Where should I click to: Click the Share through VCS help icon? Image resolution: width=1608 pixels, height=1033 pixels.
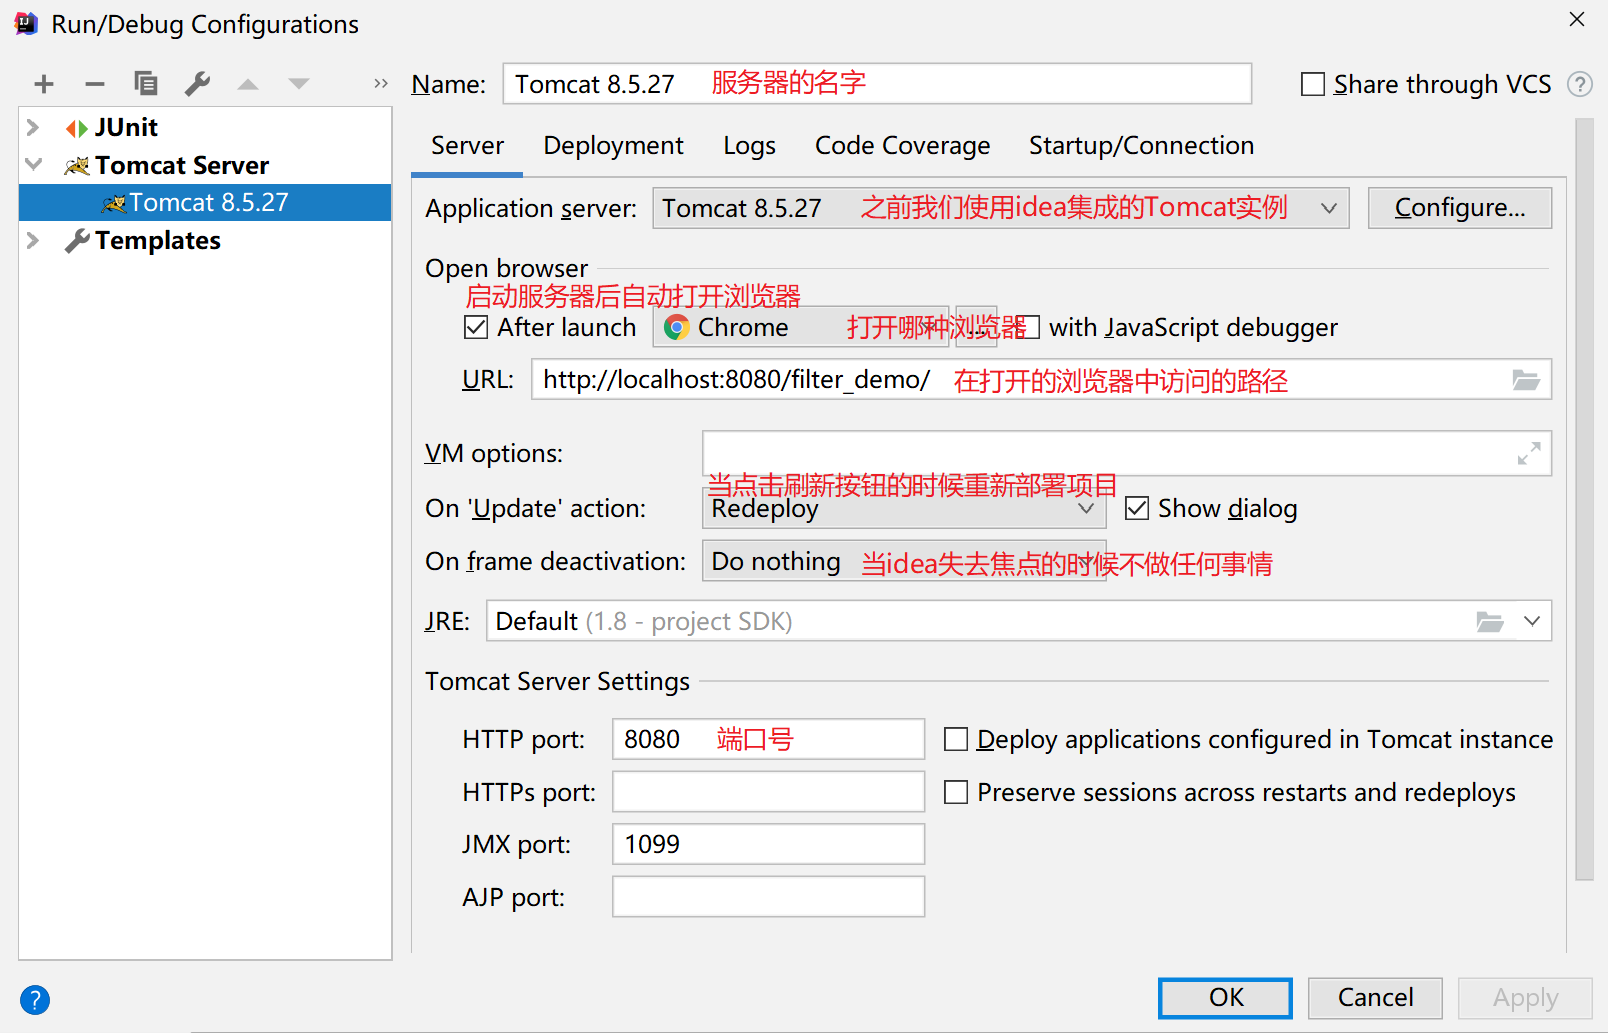pos(1580,84)
